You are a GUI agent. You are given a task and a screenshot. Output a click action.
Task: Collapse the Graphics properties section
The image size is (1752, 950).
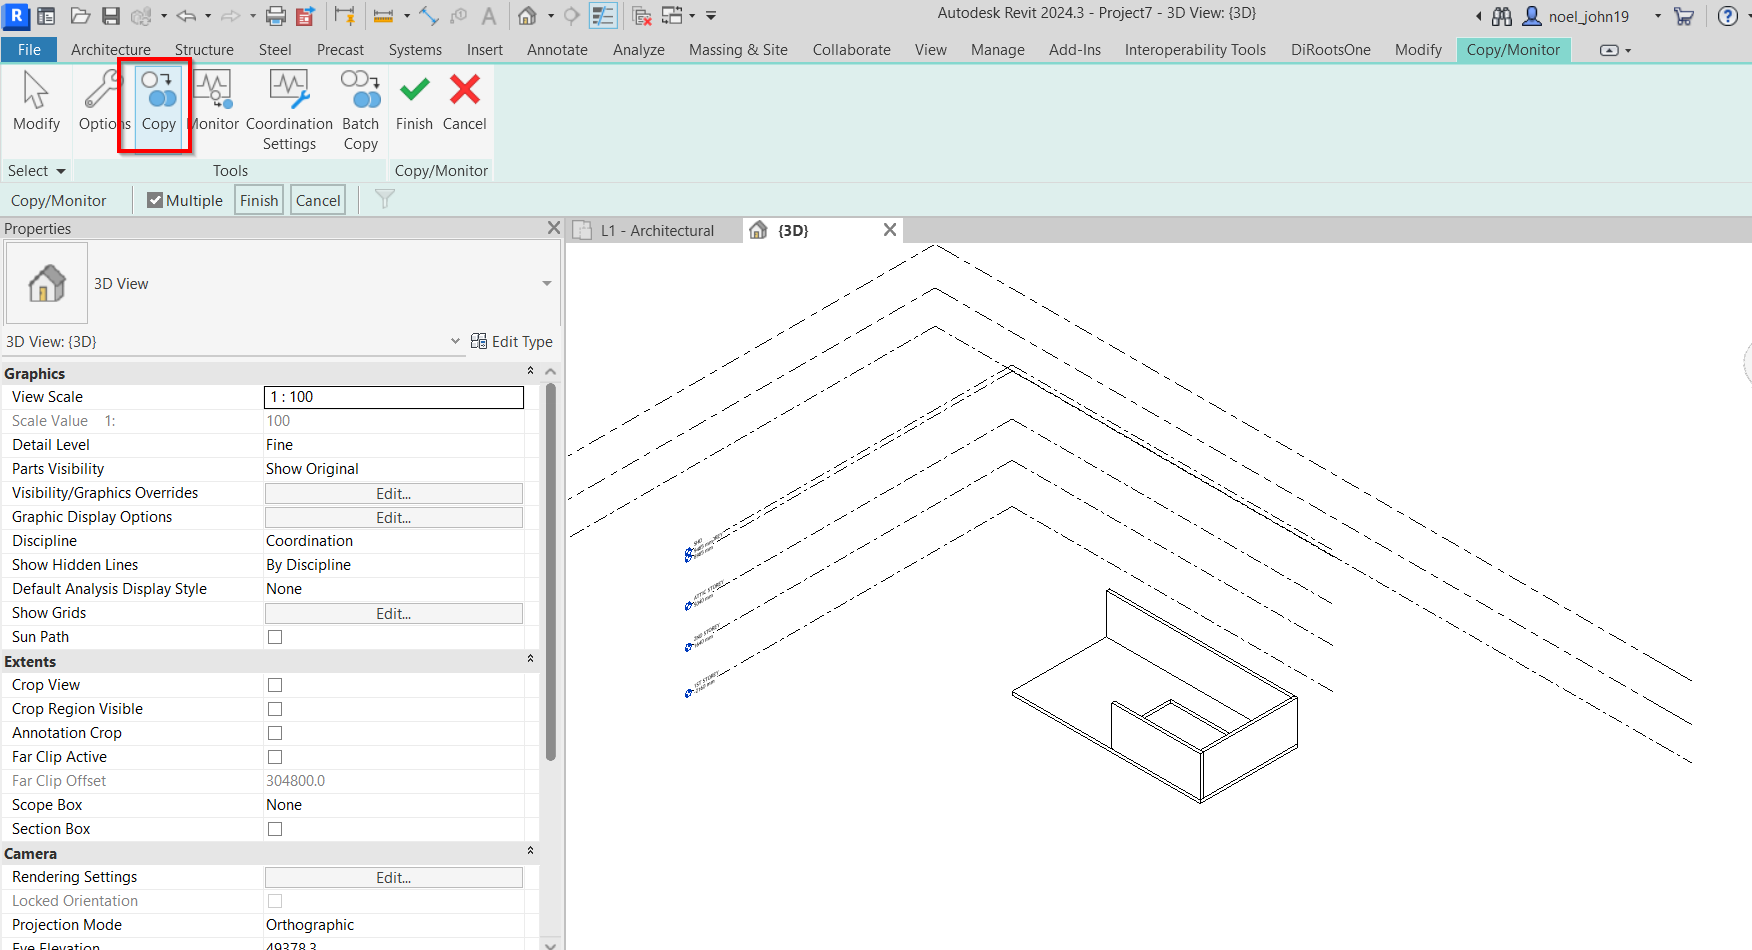530,372
